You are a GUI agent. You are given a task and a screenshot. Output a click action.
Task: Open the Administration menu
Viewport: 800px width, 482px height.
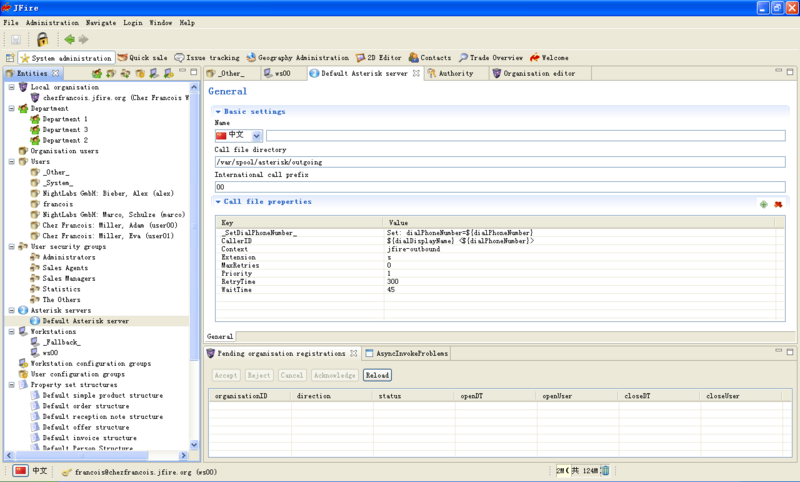tap(52, 22)
